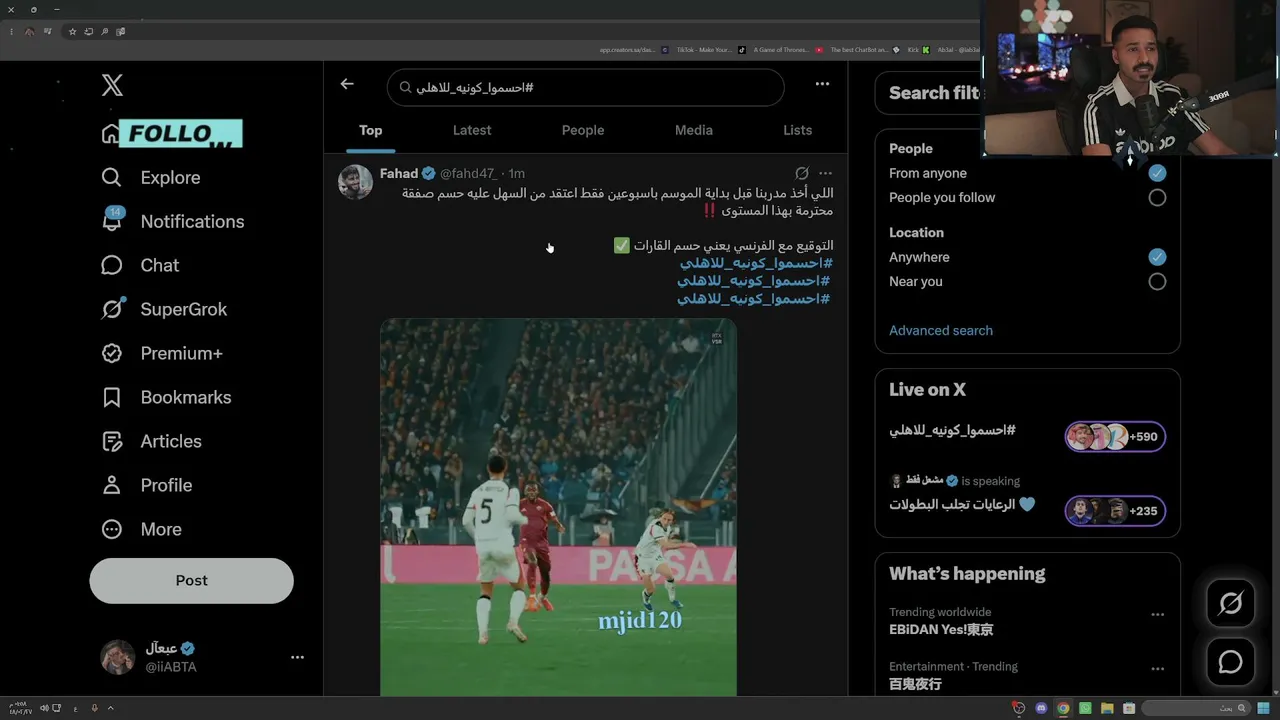Go back using the search back arrow

click(347, 85)
